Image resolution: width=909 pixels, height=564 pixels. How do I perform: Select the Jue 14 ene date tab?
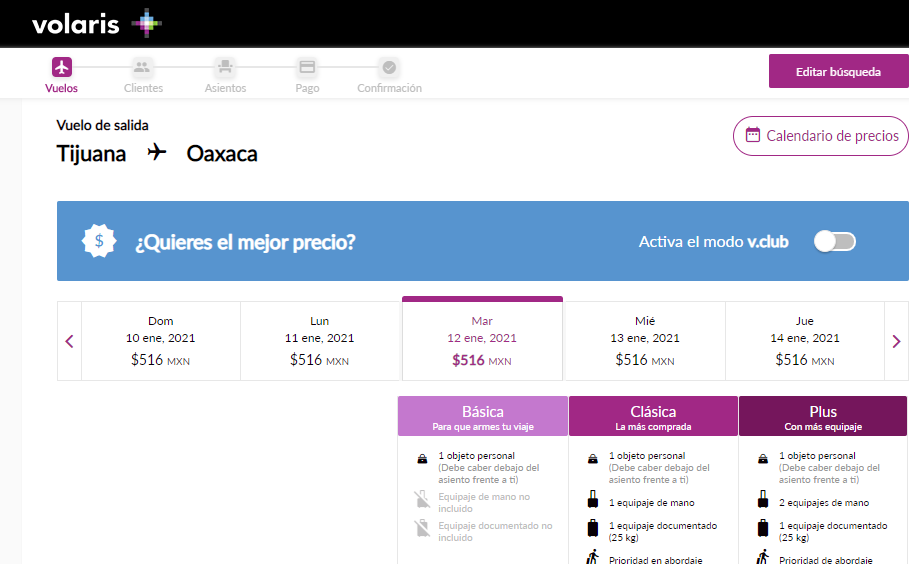pyautogui.click(x=804, y=341)
